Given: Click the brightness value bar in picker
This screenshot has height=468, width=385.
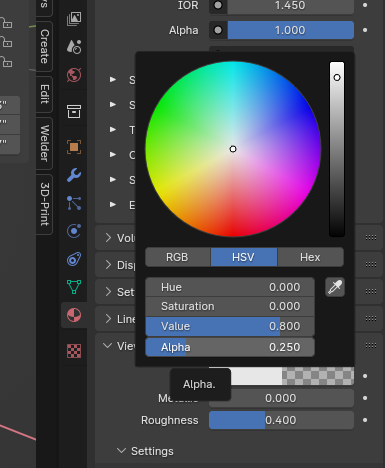Looking at the screenshot, I should [x=337, y=149].
